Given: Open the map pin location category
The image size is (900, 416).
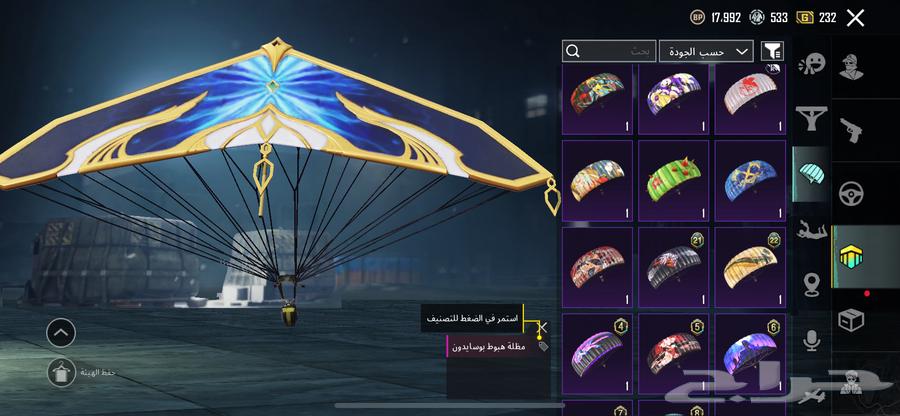Looking at the screenshot, I should [811, 285].
